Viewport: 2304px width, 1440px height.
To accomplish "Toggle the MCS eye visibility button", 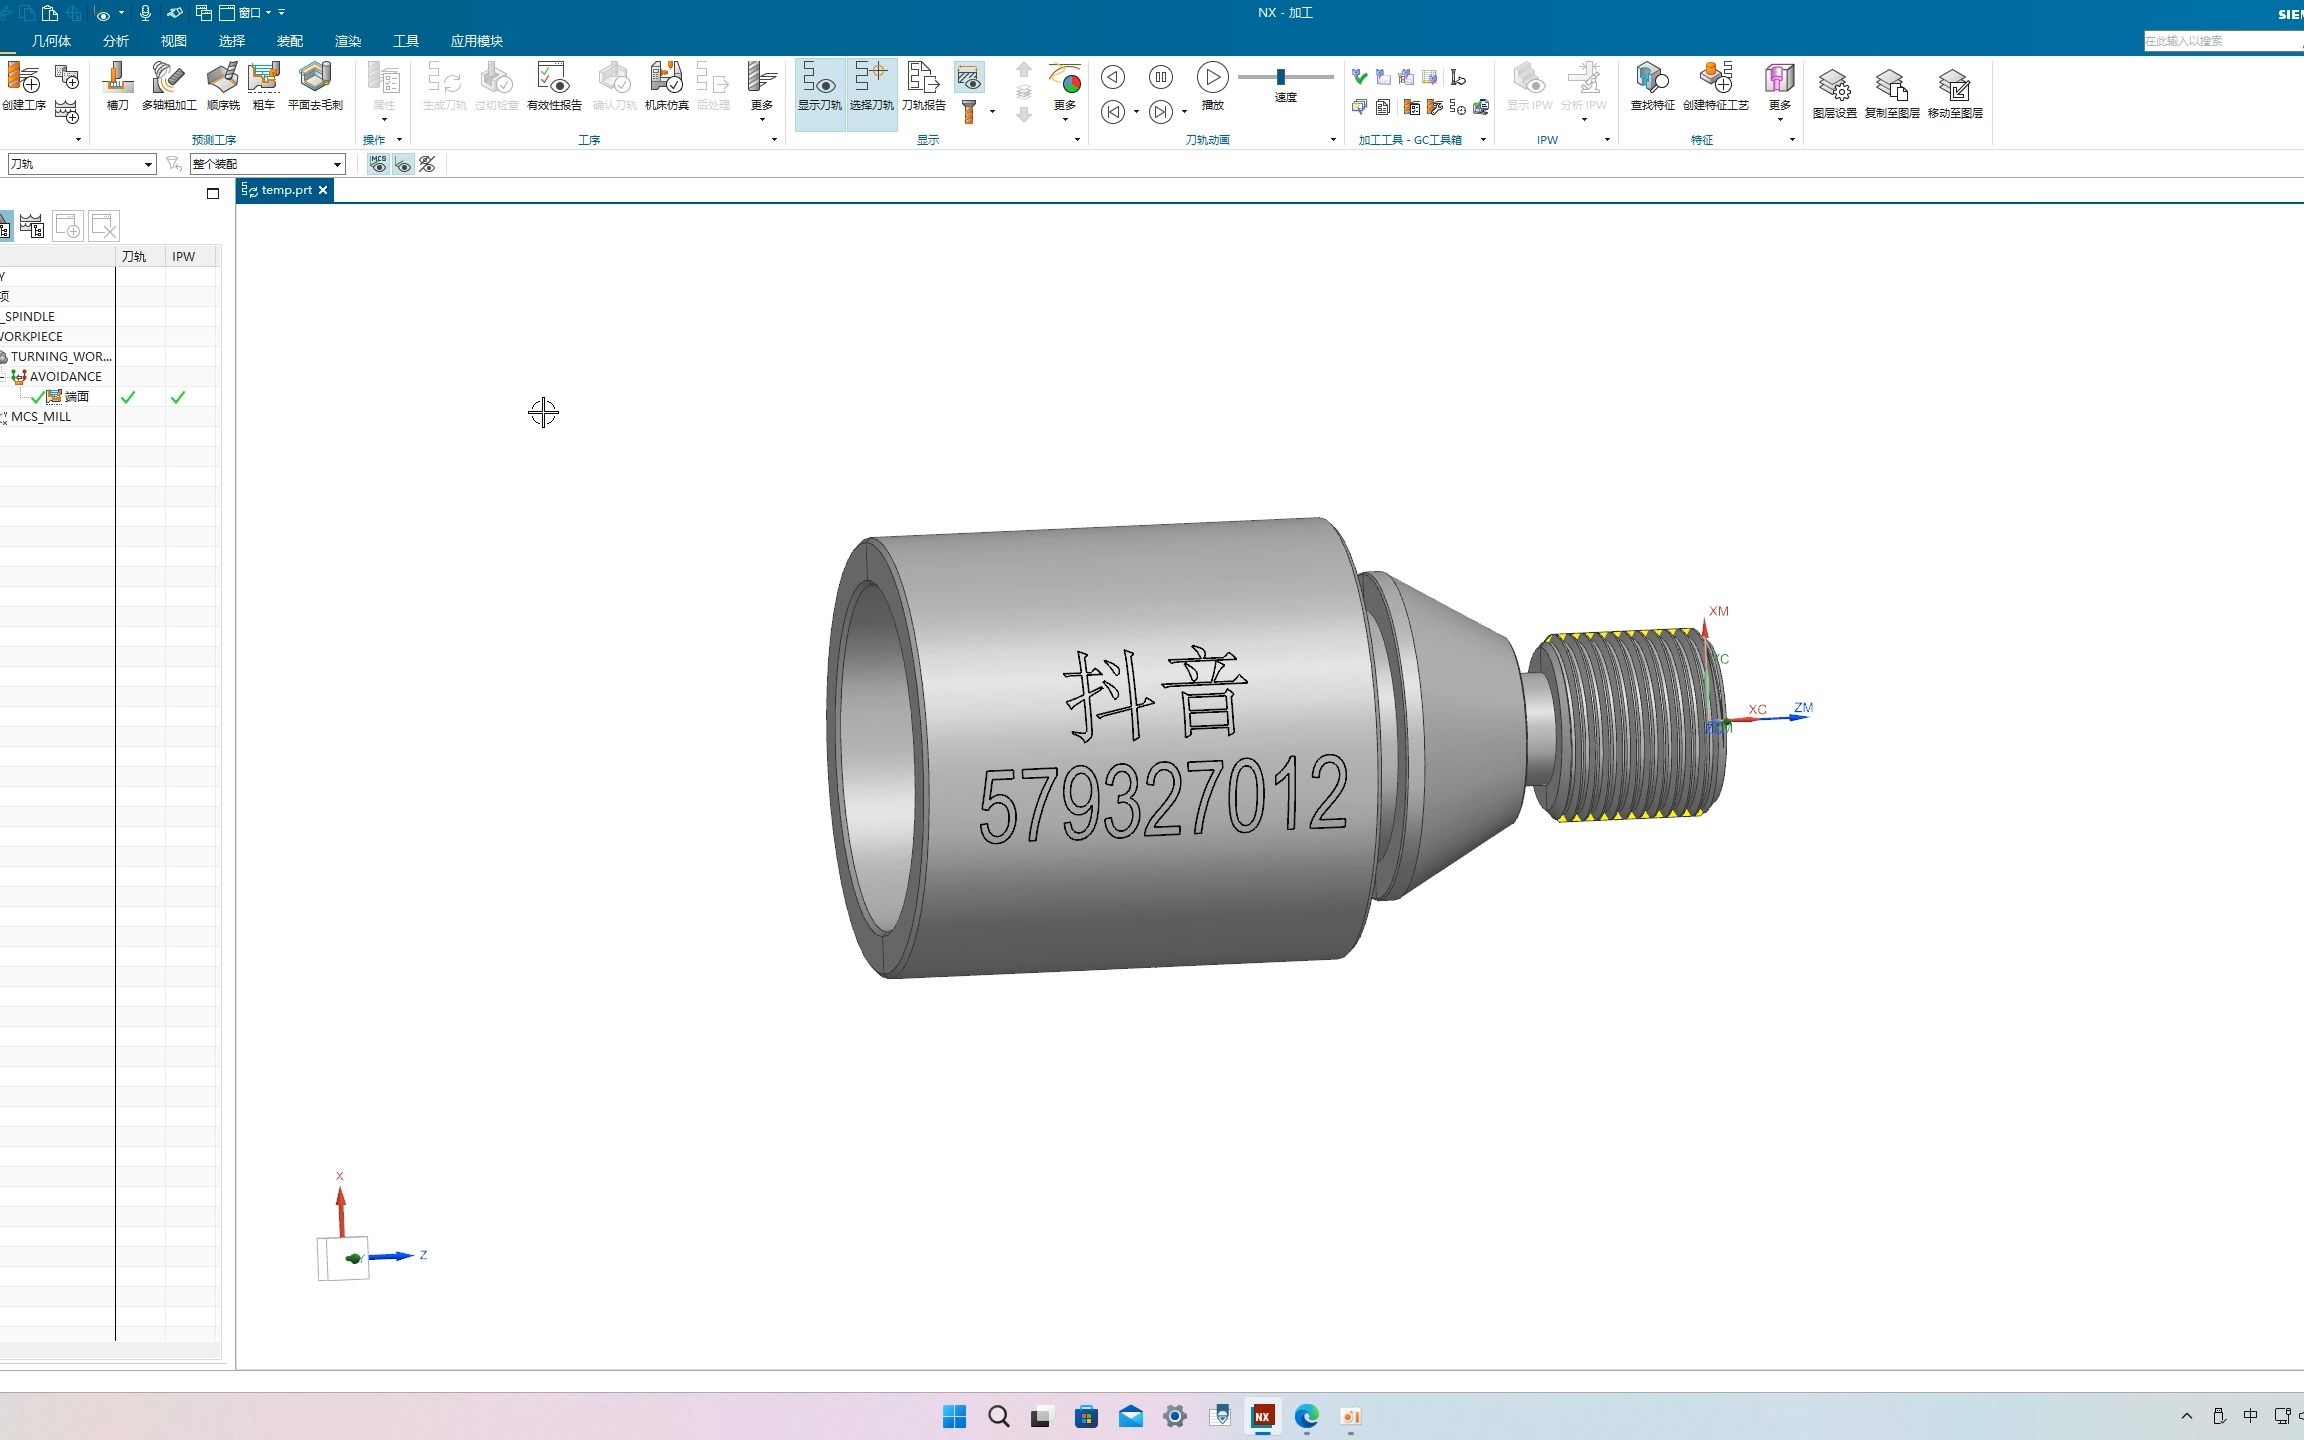I will click(378, 163).
